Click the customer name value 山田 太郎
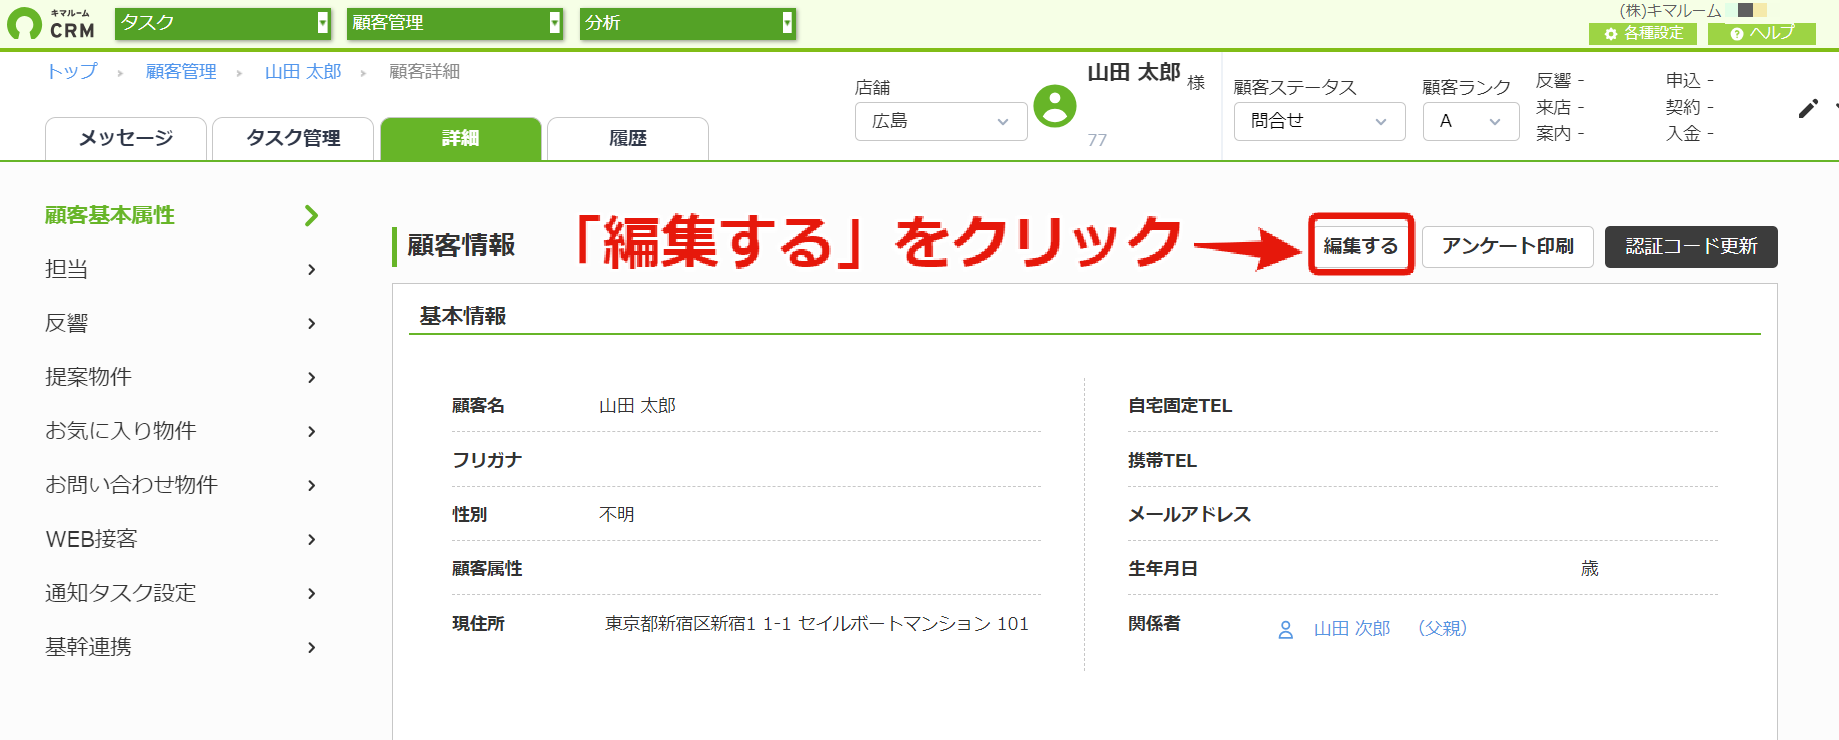The height and width of the screenshot is (740, 1839). pos(637,406)
